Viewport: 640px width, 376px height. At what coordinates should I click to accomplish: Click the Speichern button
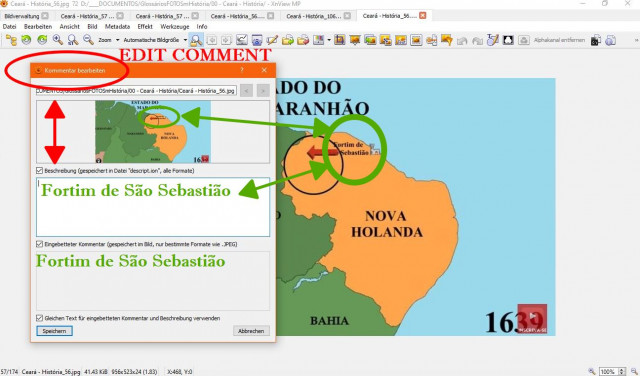pos(54,331)
